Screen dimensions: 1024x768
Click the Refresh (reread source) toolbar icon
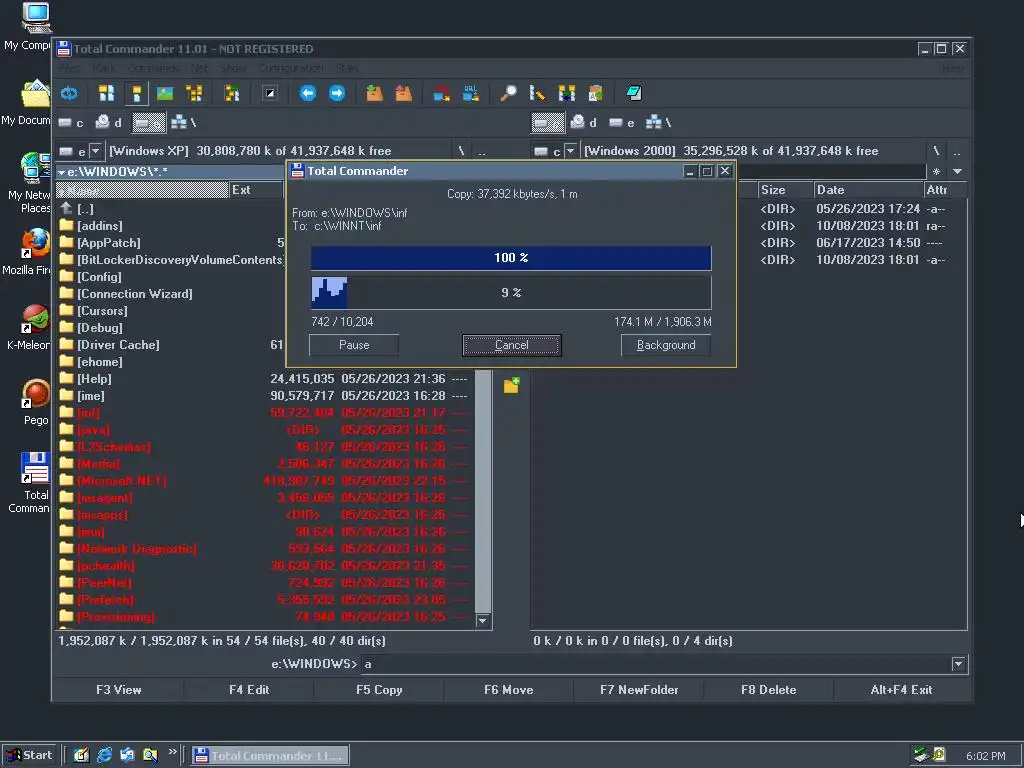(x=69, y=93)
